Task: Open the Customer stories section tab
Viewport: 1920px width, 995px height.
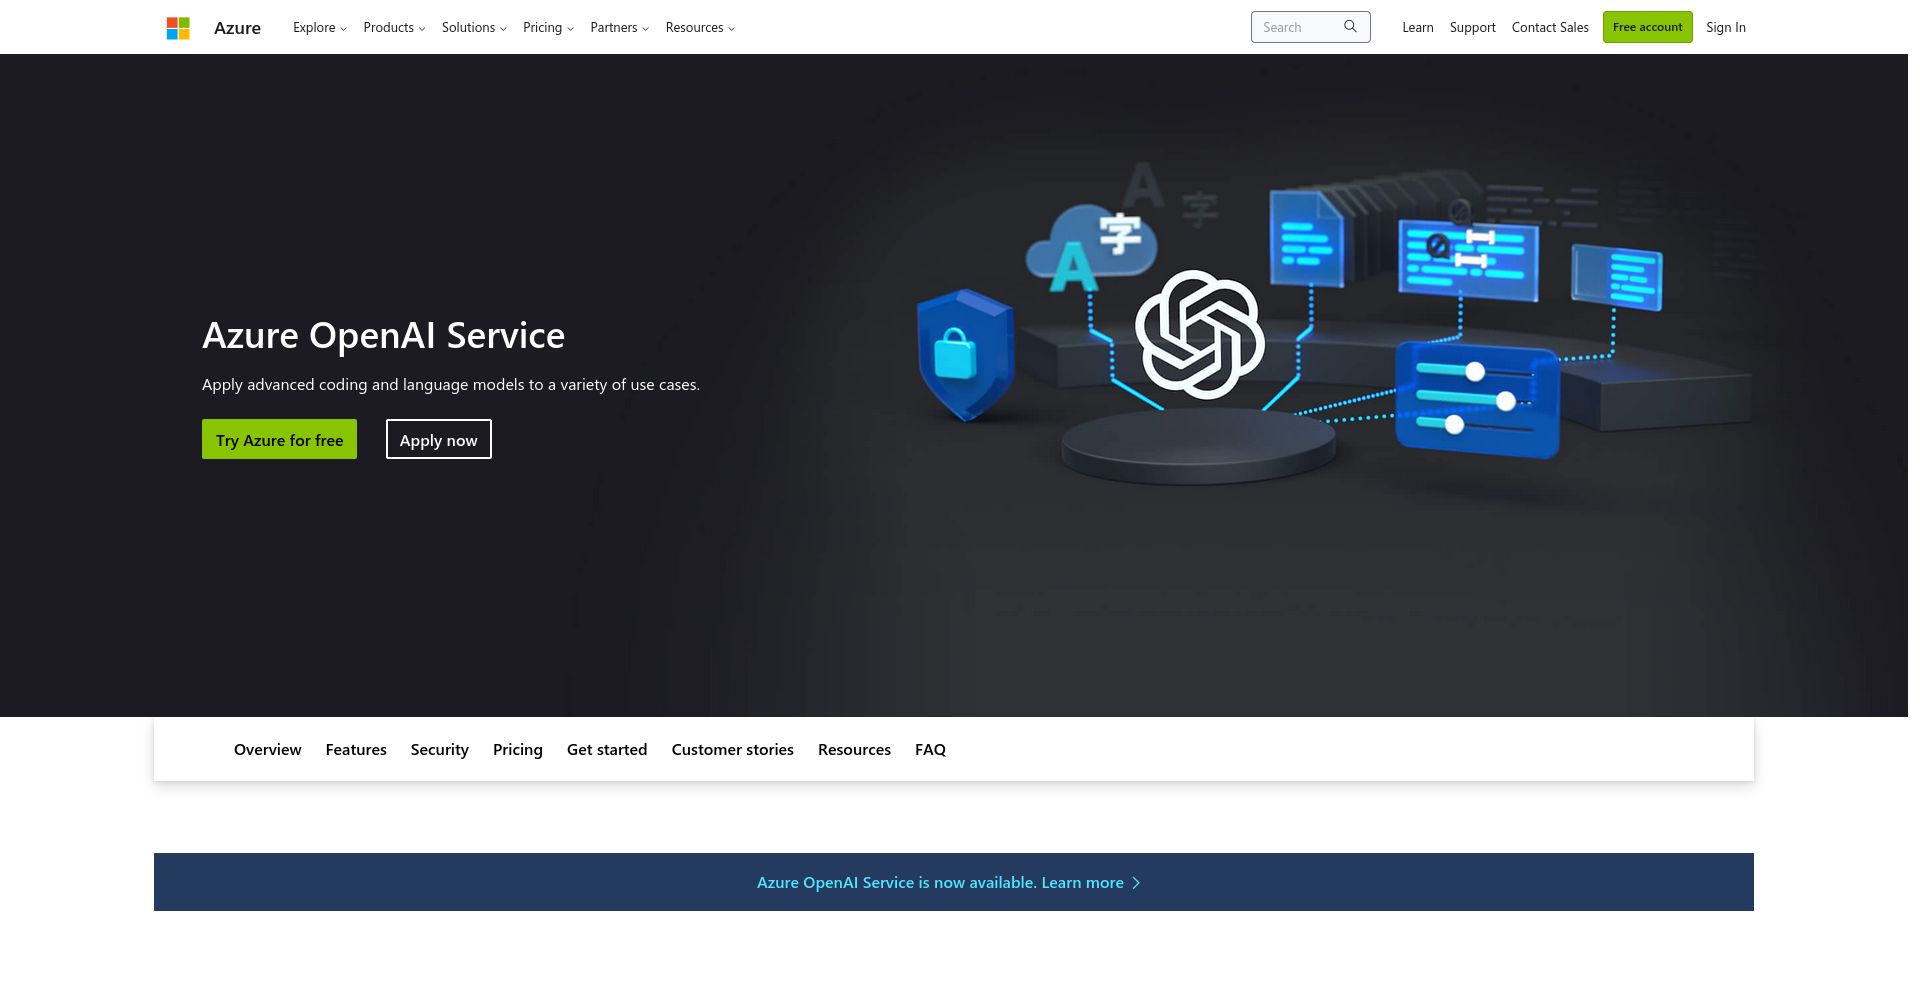Action: point(733,750)
